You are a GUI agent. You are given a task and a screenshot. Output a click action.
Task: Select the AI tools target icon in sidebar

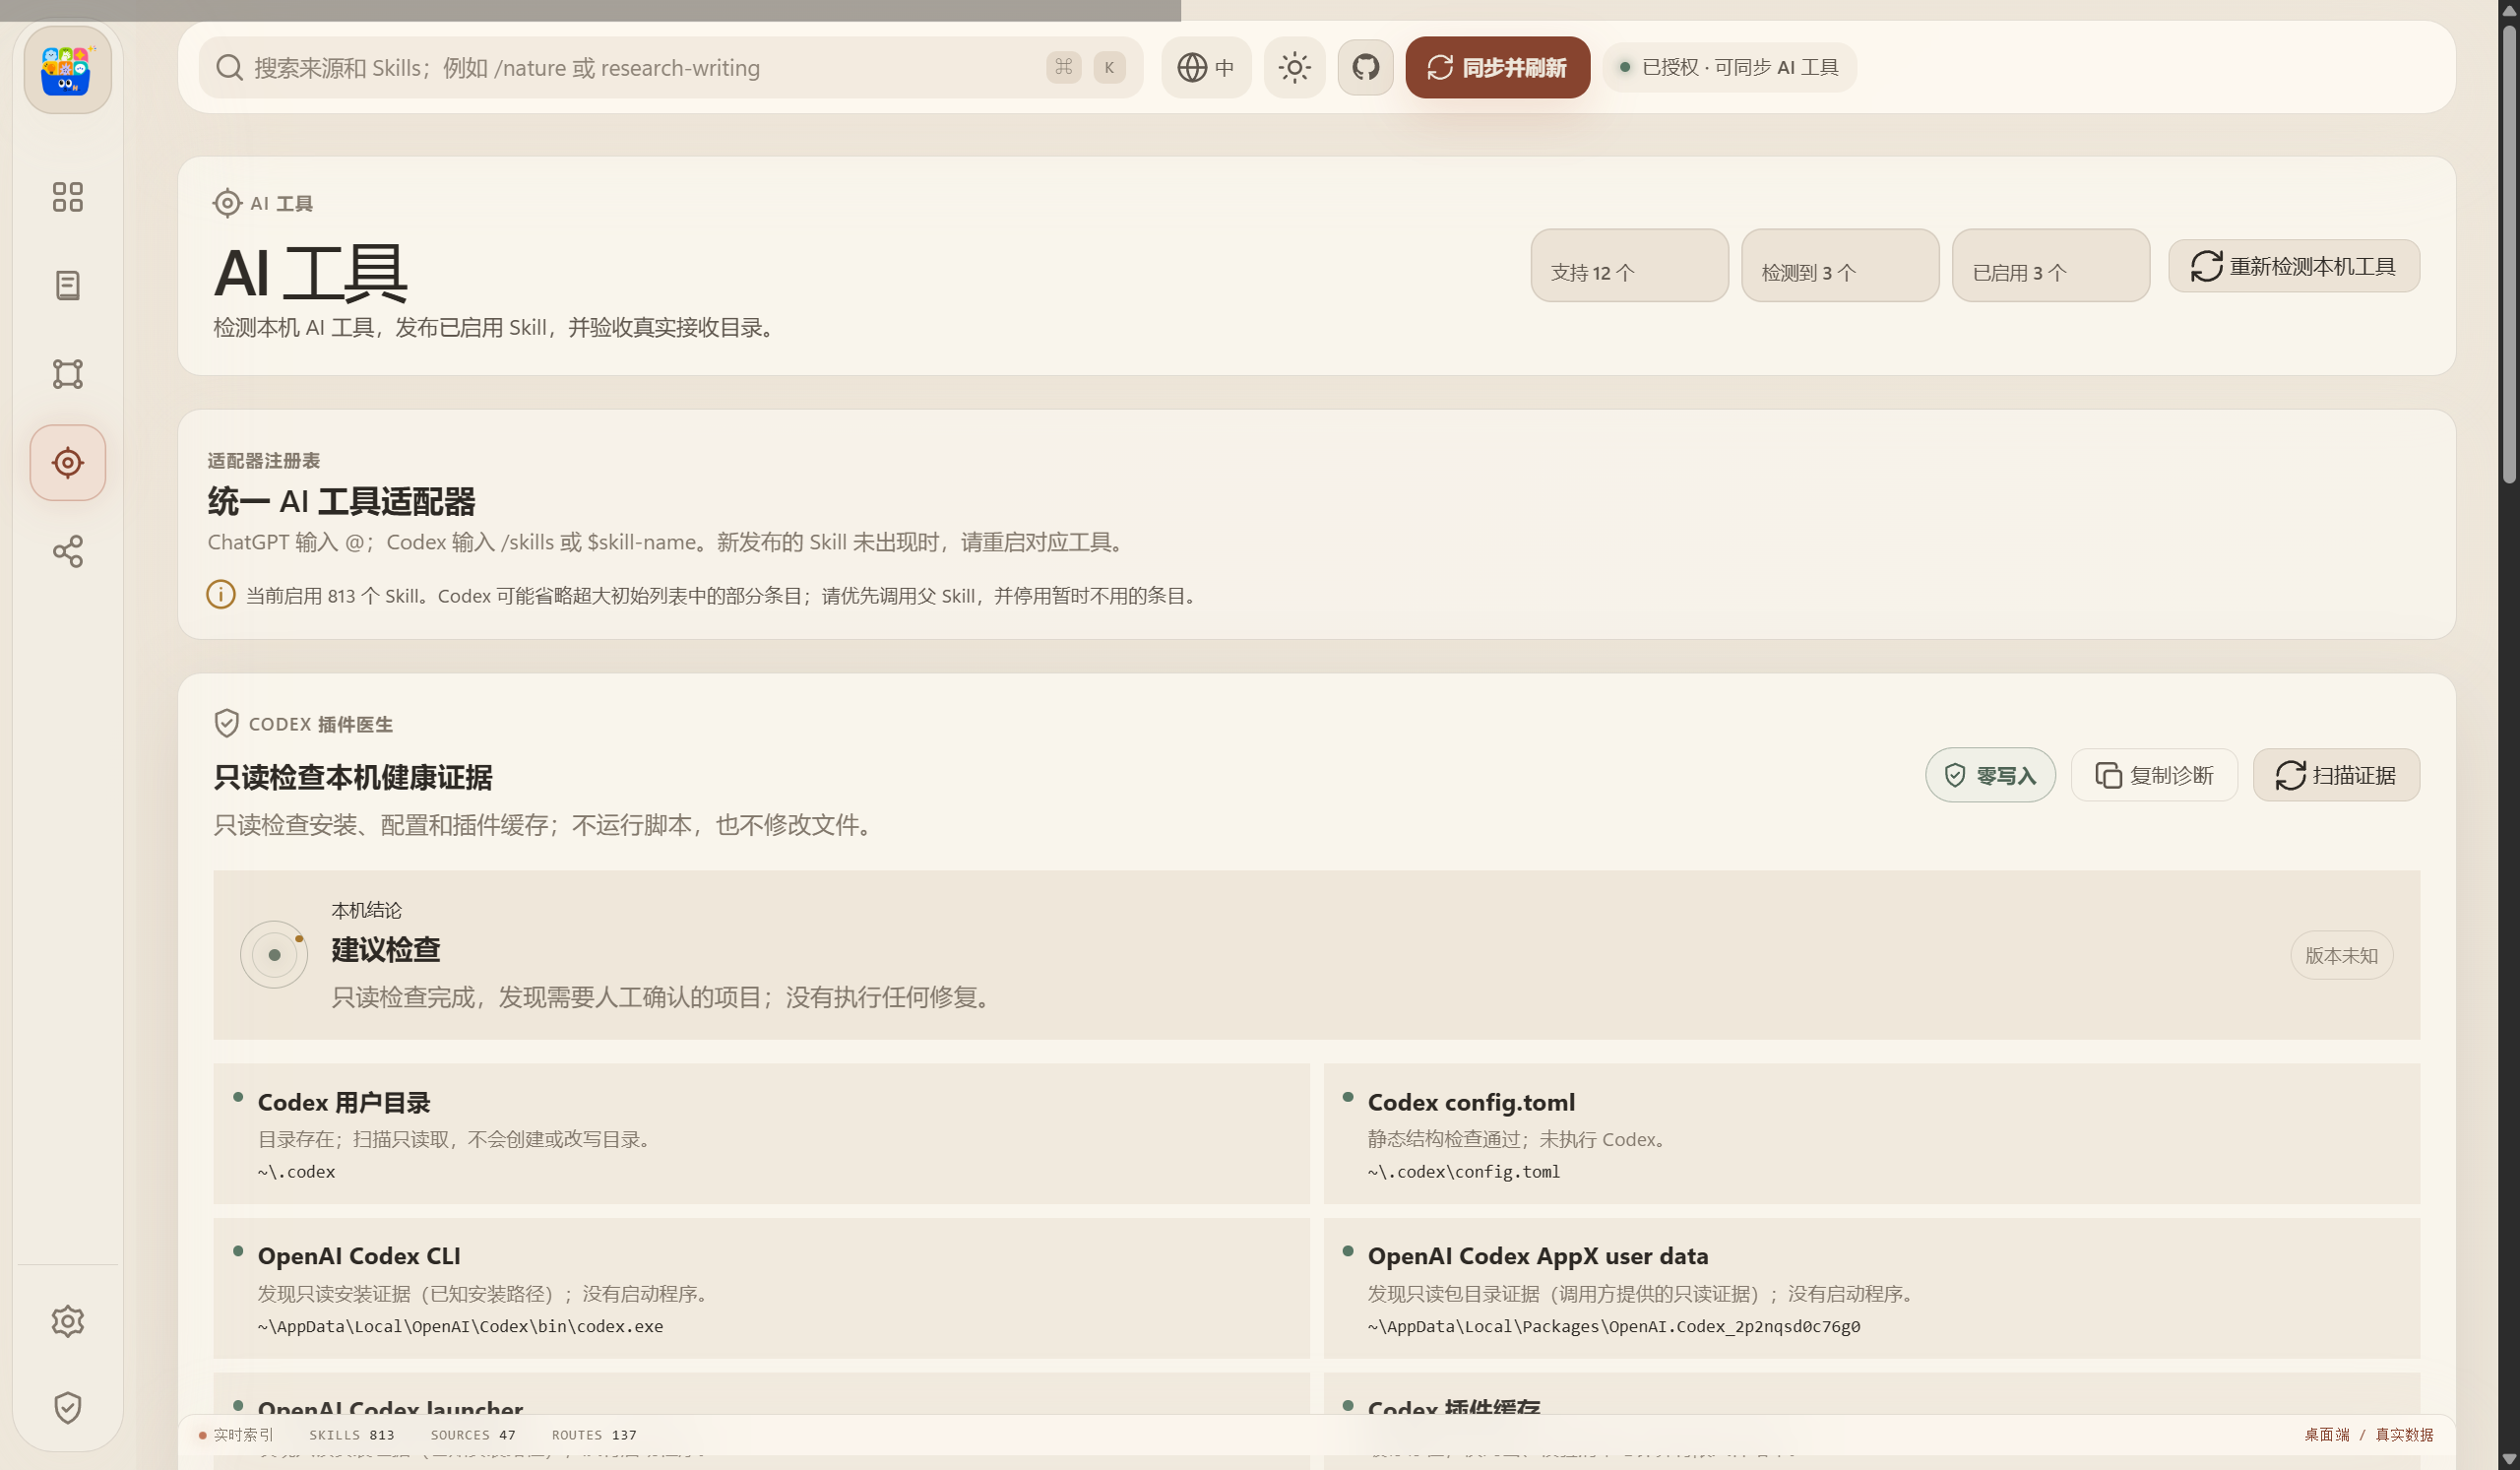(x=67, y=463)
